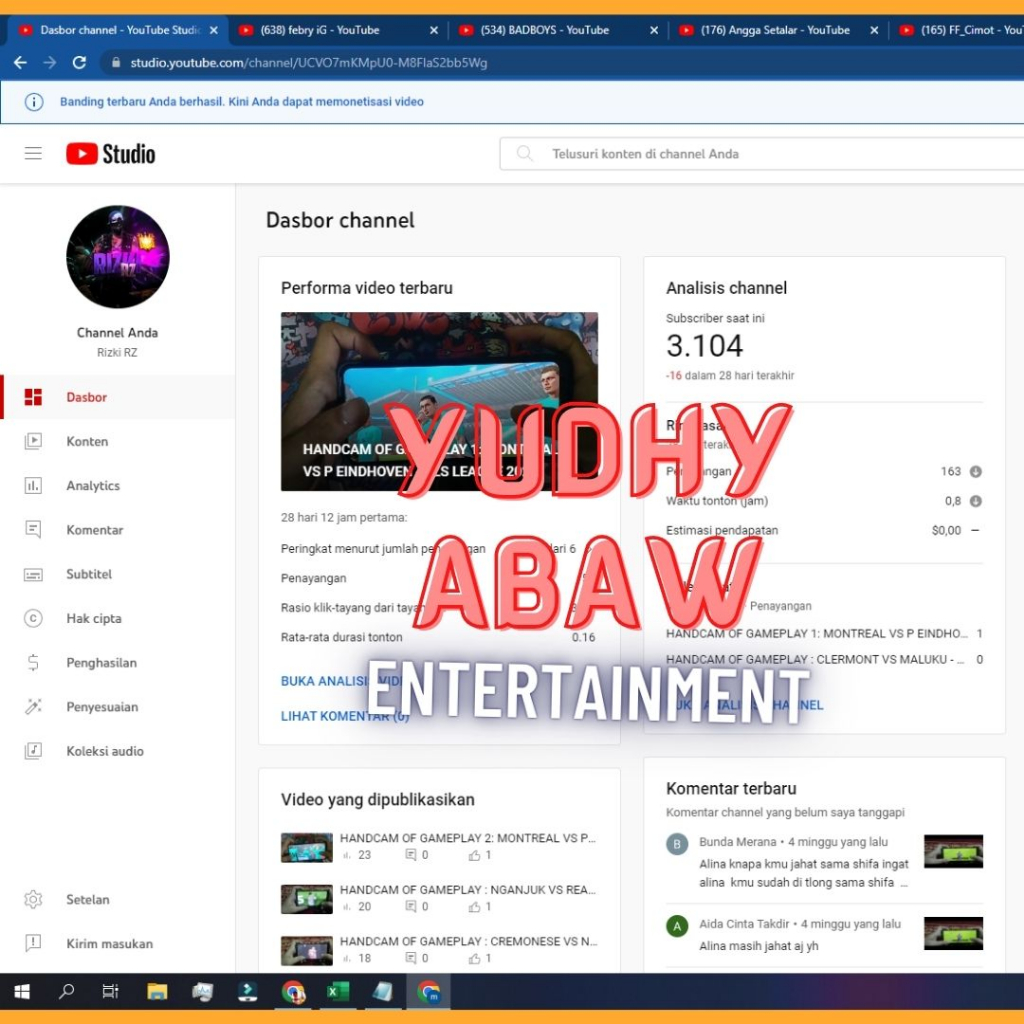Open the Penghasilan monetization page
Viewport: 1024px width, 1024px height.
pyautogui.click(x=101, y=662)
